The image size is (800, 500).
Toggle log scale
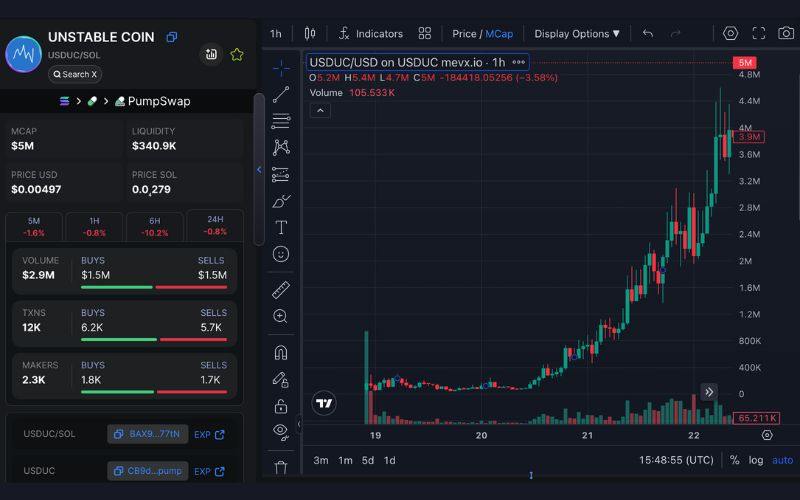pos(756,460)
